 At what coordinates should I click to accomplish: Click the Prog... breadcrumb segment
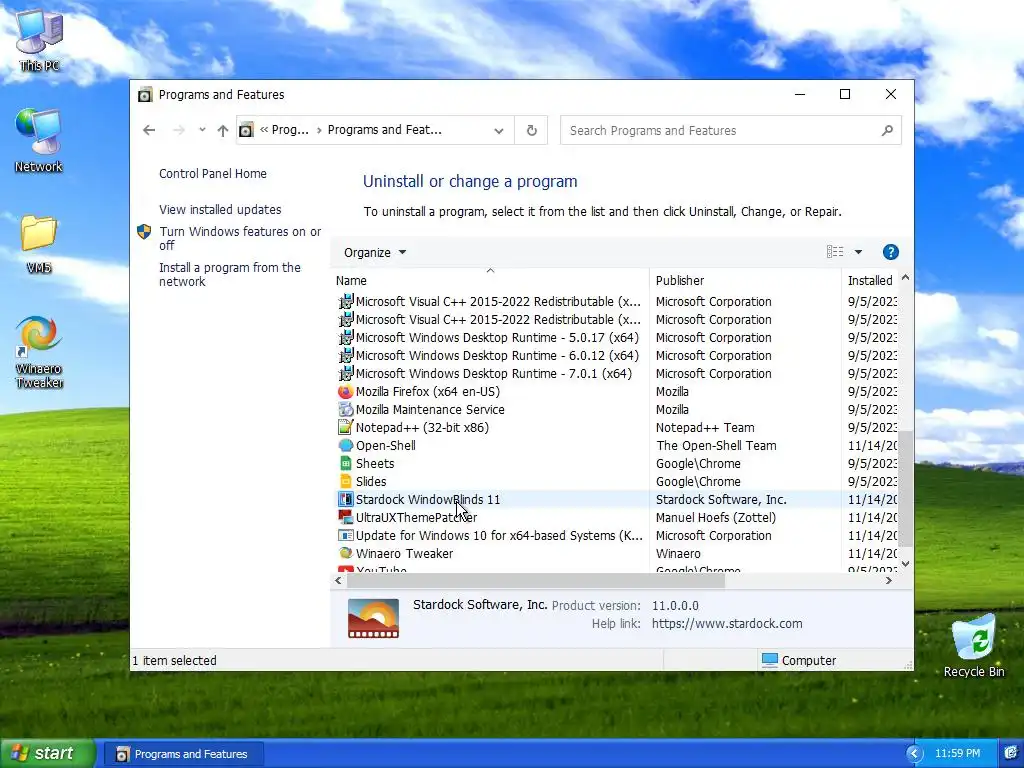tap(290, 130)
